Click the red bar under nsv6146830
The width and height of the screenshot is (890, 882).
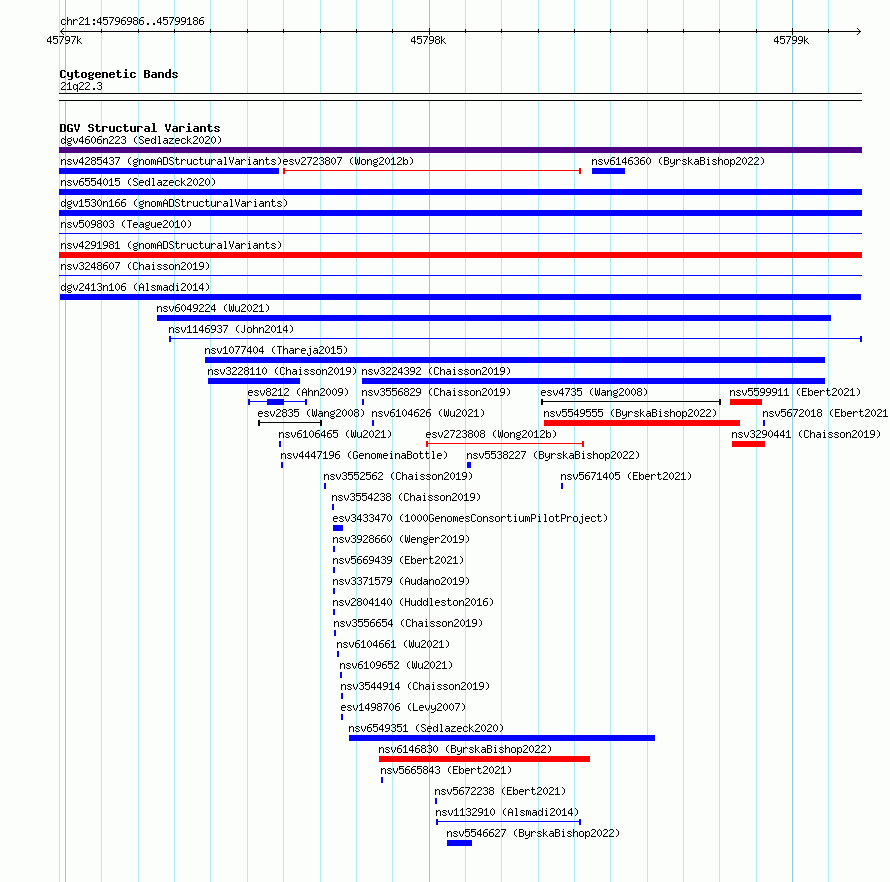484,759
